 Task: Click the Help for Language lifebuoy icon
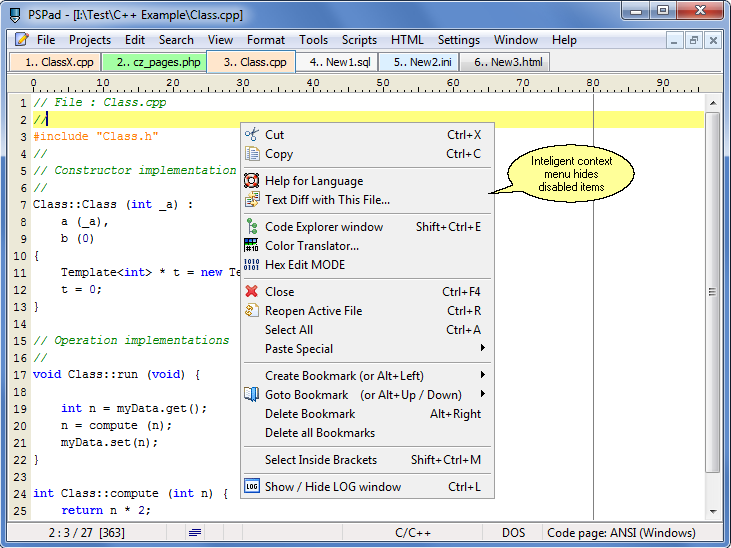tap(252, 181)
